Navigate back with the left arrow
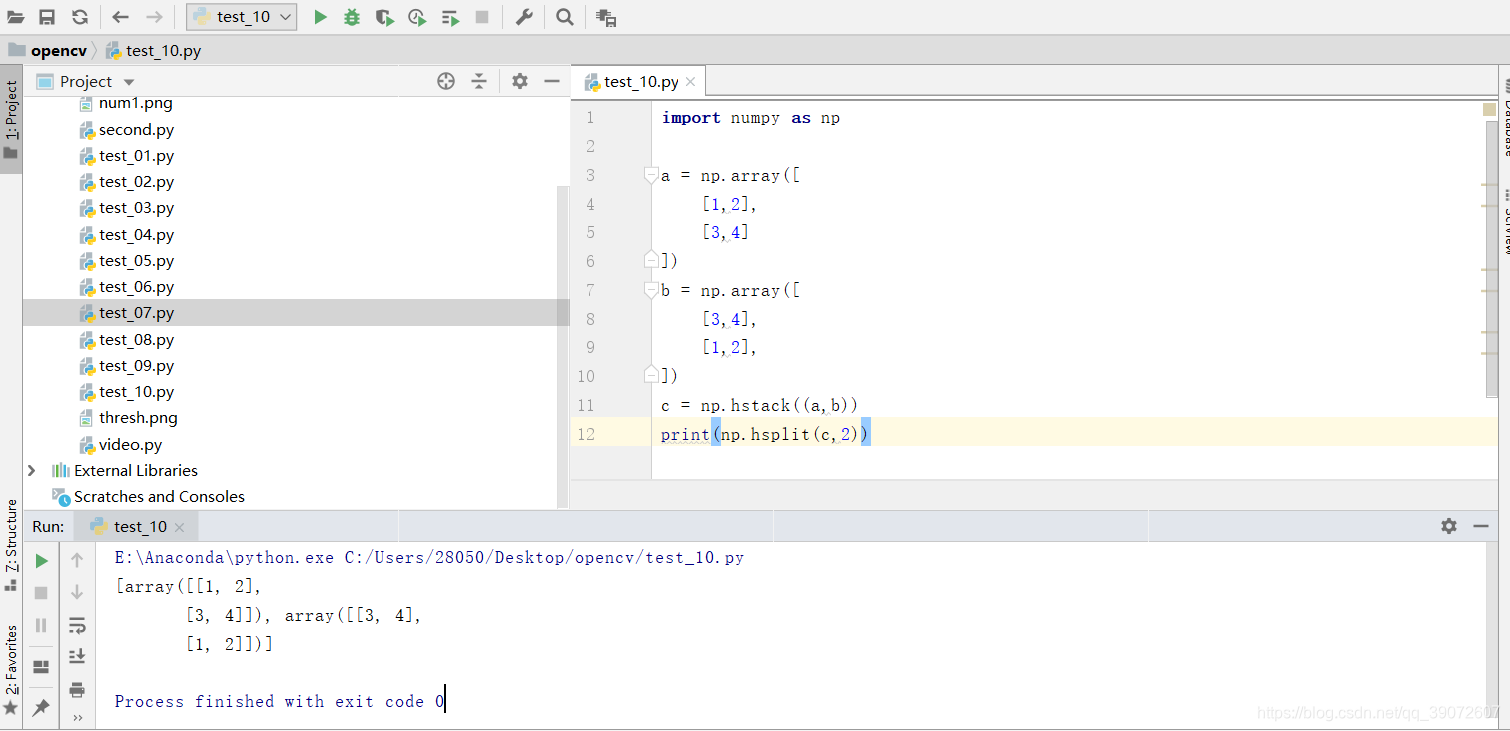 pyautogui.click(x=121, y=17)
